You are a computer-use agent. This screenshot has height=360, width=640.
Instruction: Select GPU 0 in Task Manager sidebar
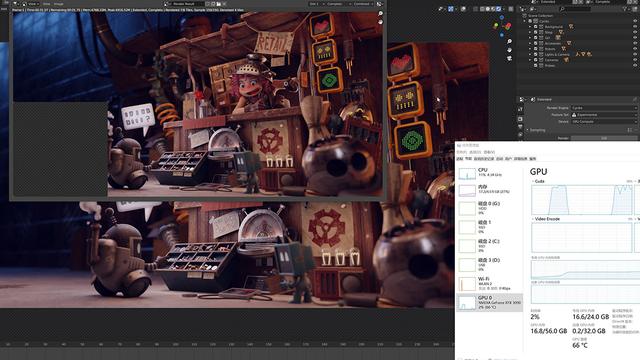coord(489,302)
